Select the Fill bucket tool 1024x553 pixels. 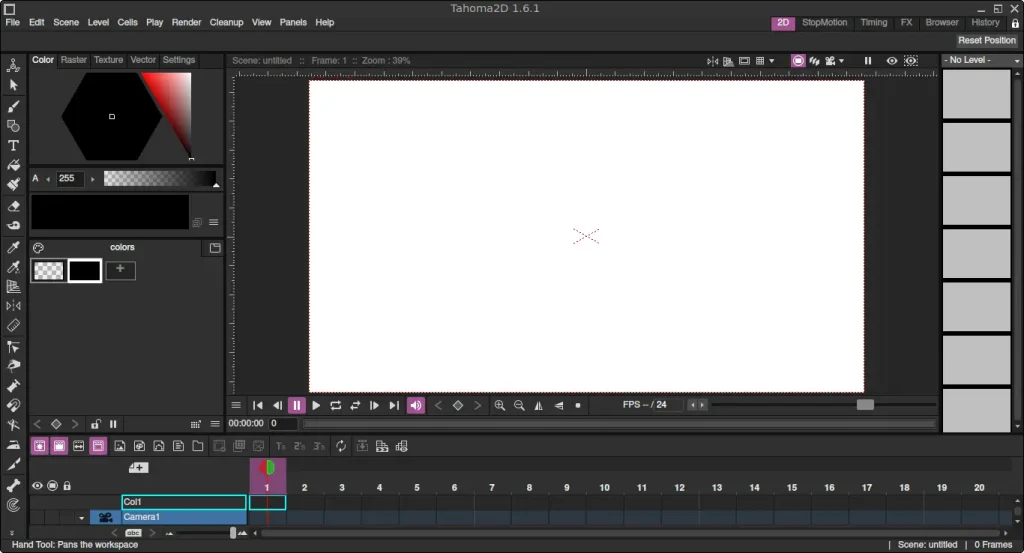(13, 165)
